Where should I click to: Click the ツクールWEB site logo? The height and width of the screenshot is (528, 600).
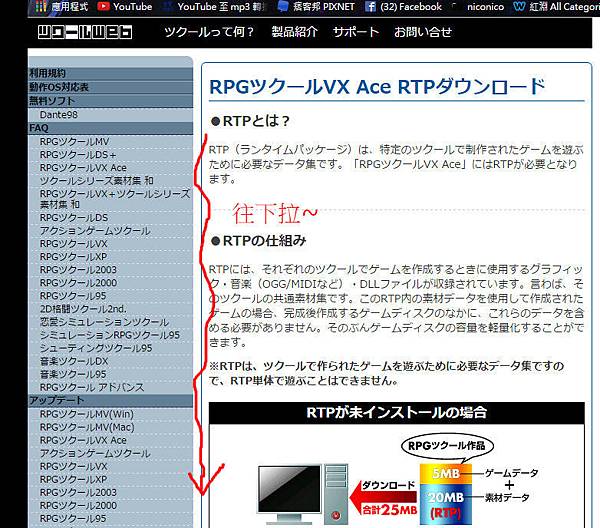coord(85,32)
